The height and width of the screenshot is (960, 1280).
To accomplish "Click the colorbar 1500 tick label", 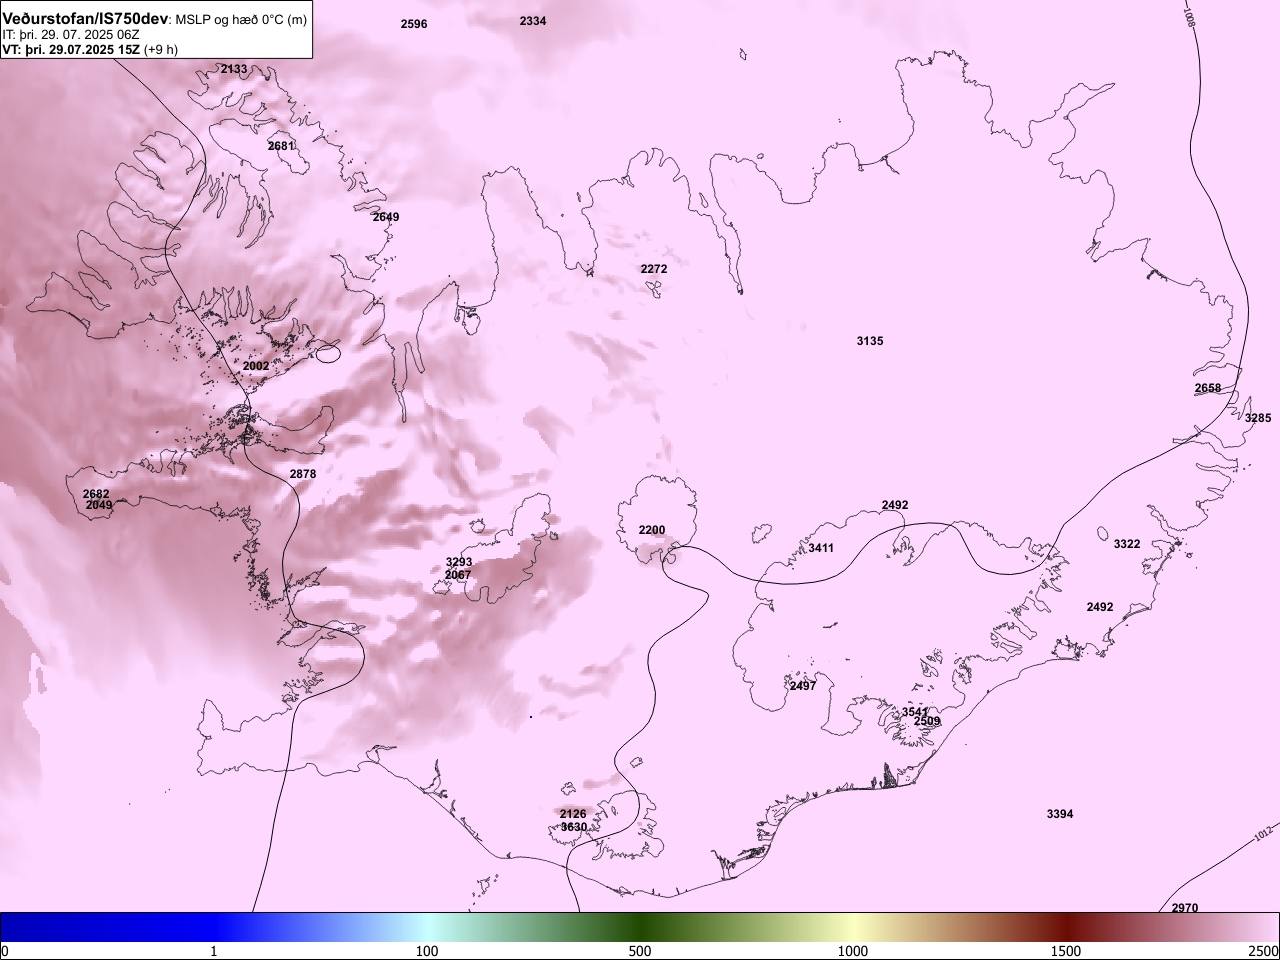I will [x=1066, y=950].
